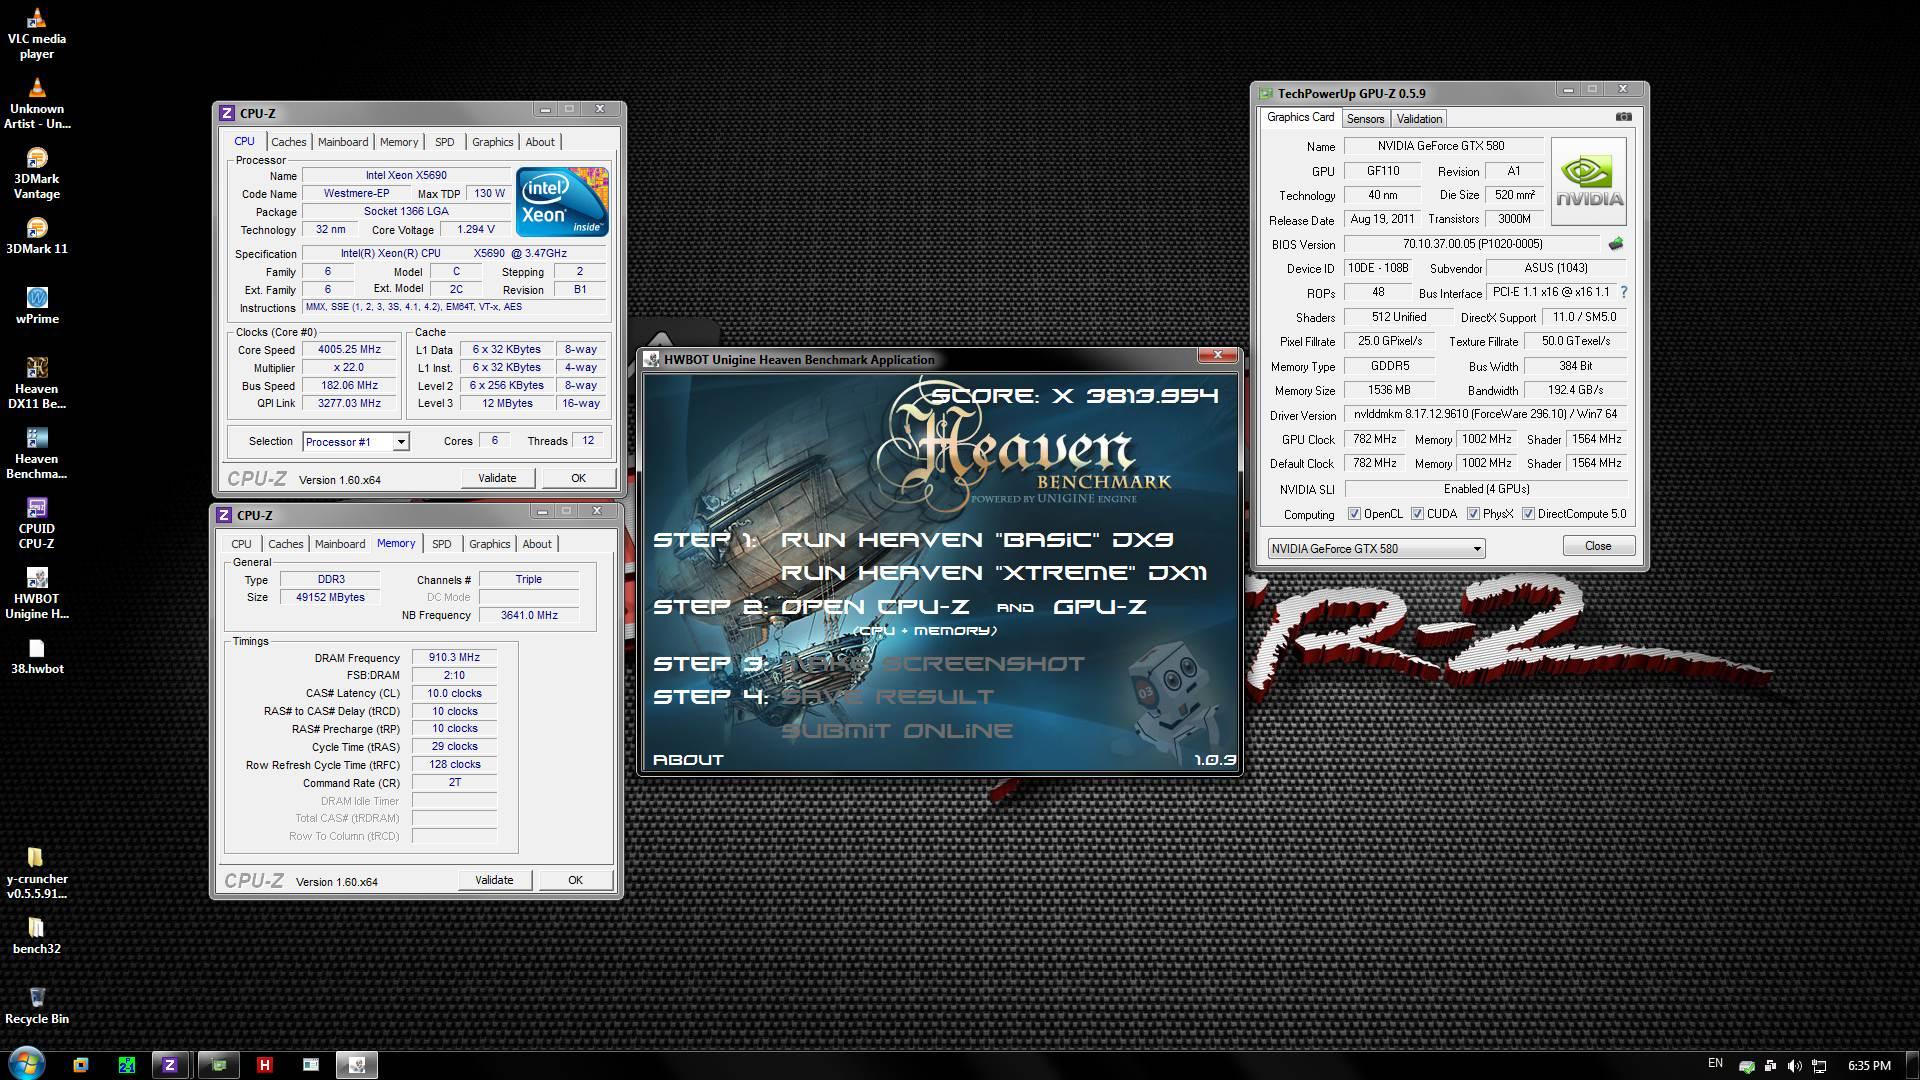Click Submit Online in Heaven launcher
Image resolution: width=1920 pixels, height=1080 pixels.
(x=897, y=731)
